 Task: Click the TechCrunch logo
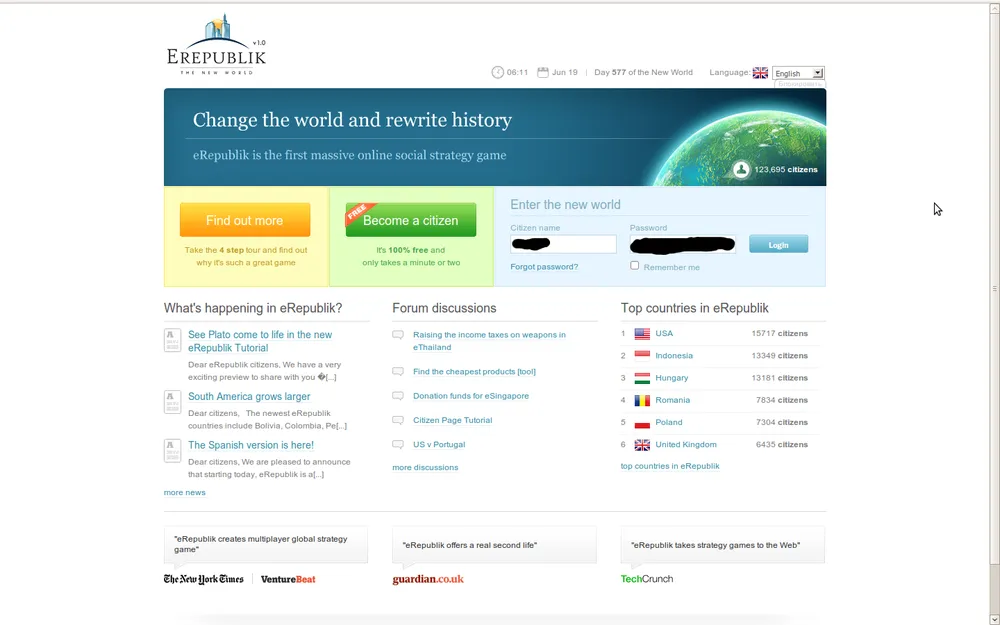click(x=647, y=579)
